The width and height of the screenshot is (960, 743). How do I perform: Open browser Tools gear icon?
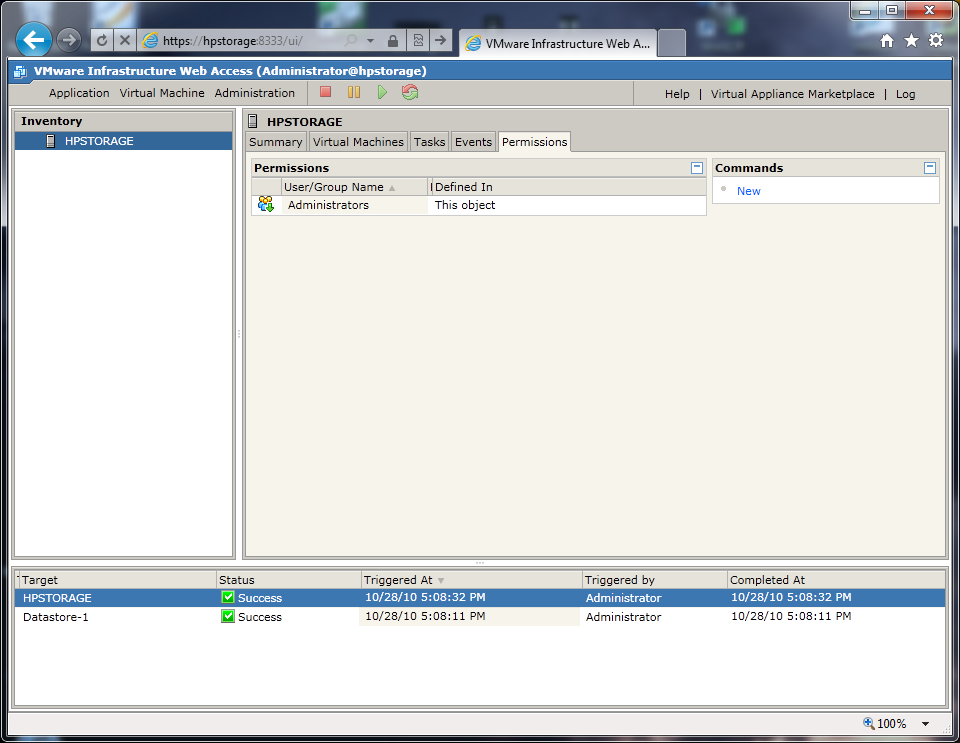click(936, 41)
